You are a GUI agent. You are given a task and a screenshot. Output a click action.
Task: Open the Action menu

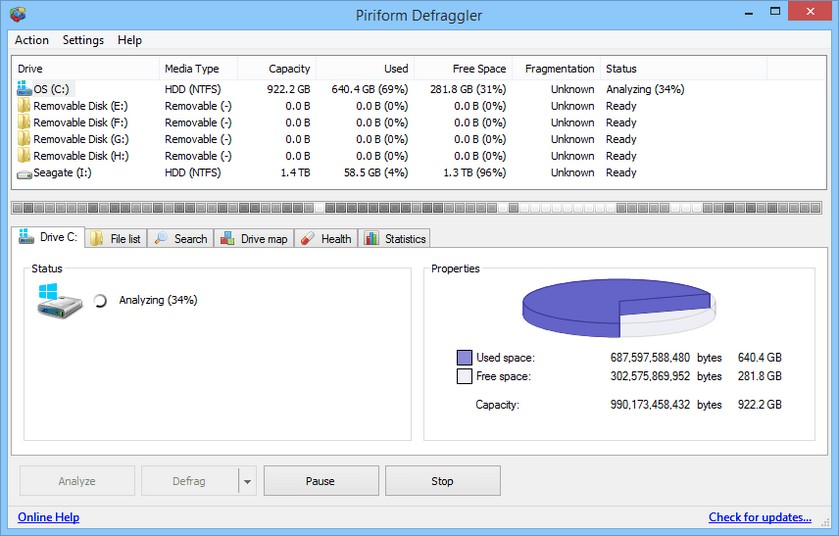[x=32, y=40]
